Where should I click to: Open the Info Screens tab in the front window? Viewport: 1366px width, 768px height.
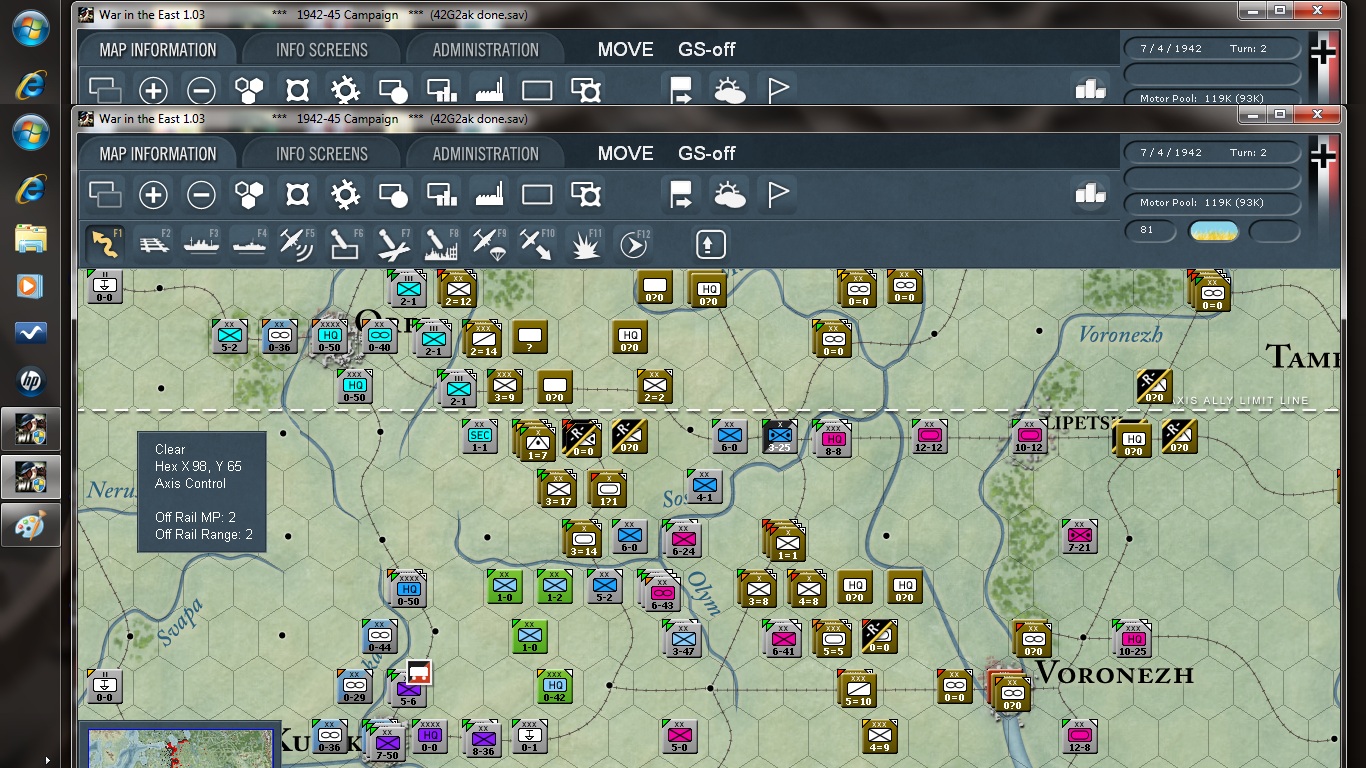322,154
